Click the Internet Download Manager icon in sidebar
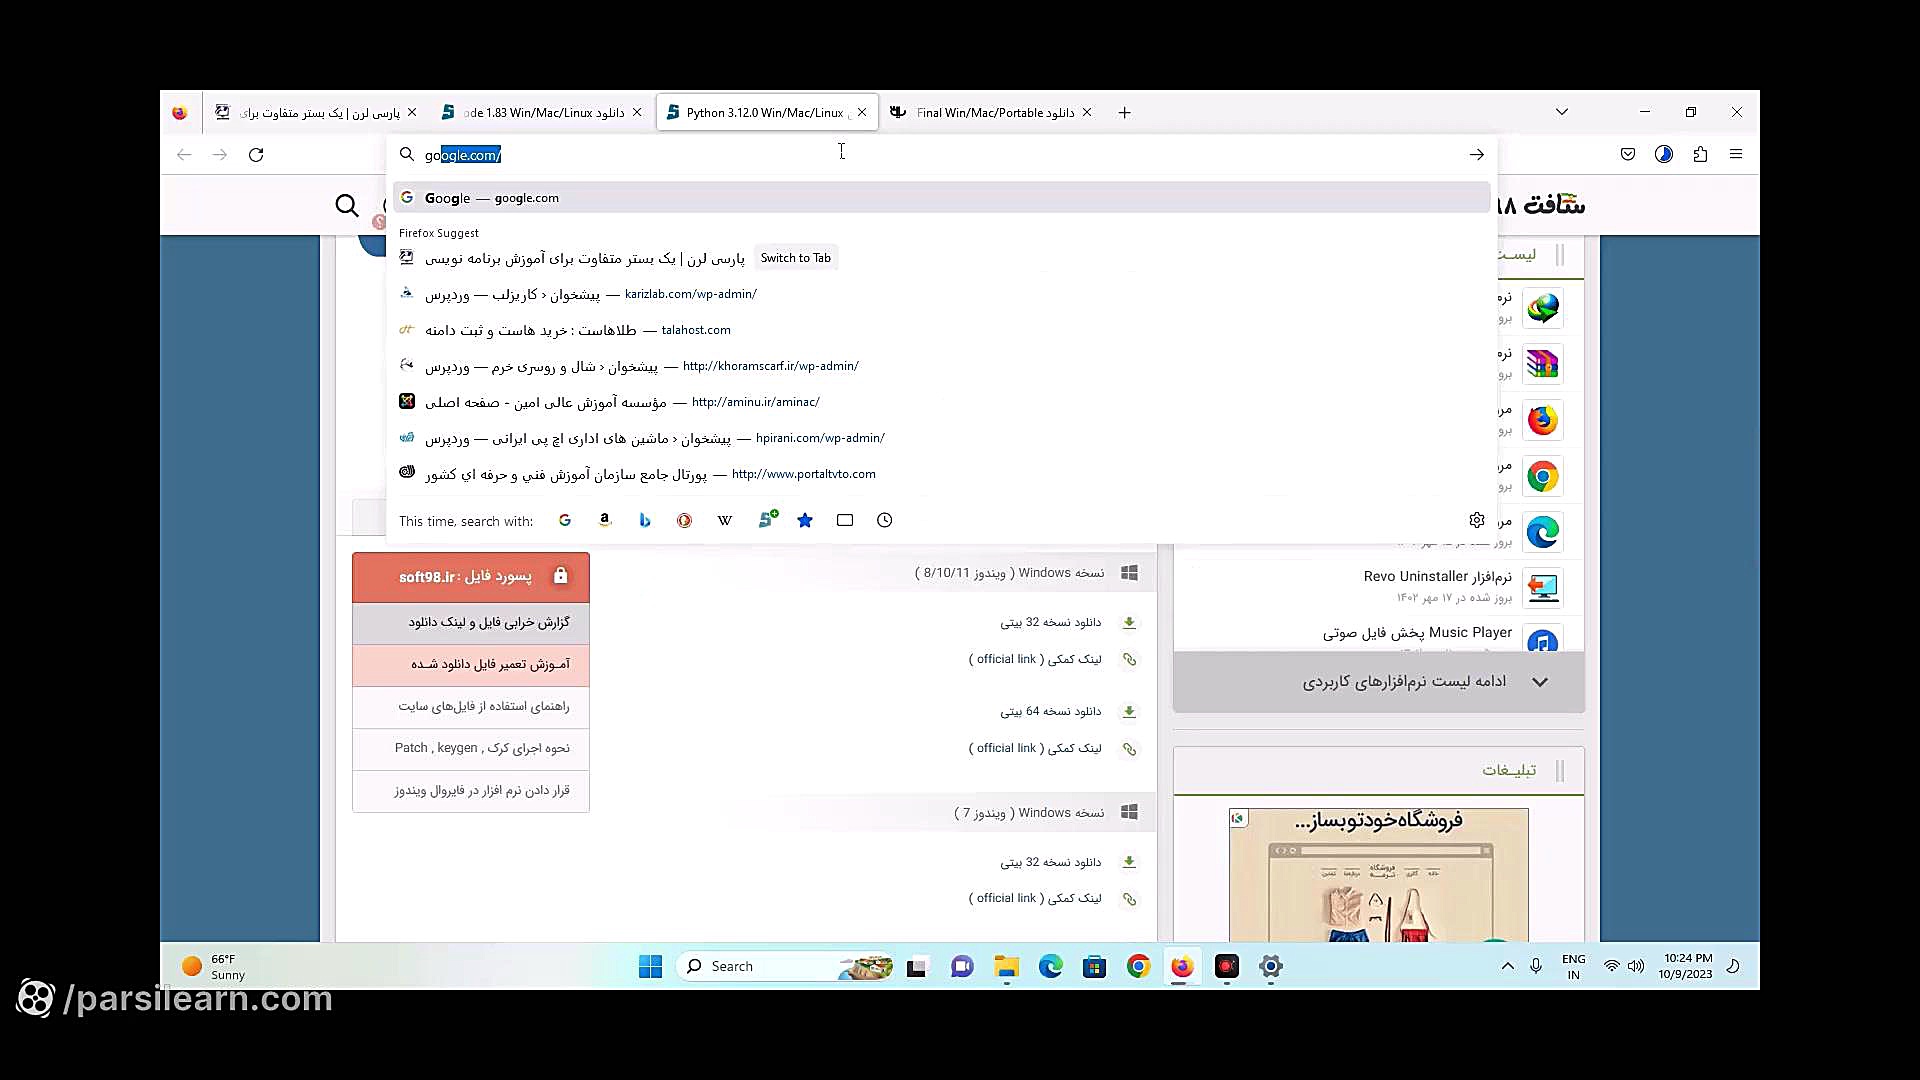Image resolution: width=1920 pixels, height=1080 pixels. pyautogui.click(x=1543, y=309)
